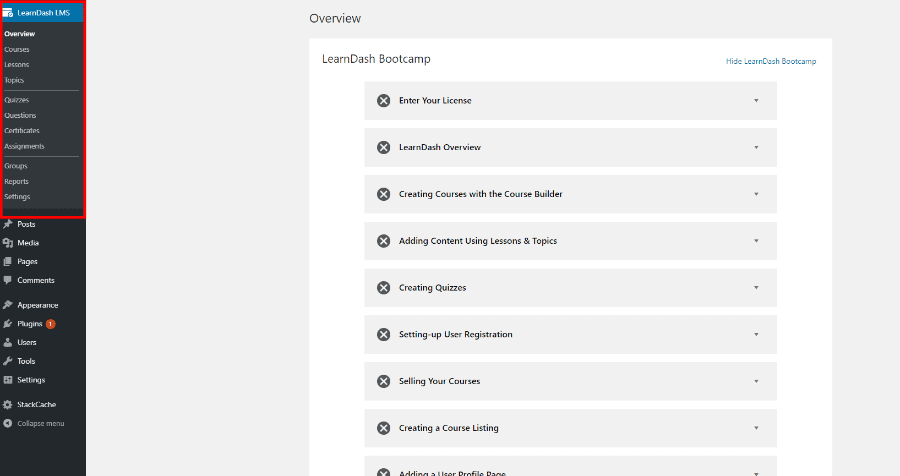Click the Users person icon
This screenshot has width=900, height=476.
[x=7, y=342]
